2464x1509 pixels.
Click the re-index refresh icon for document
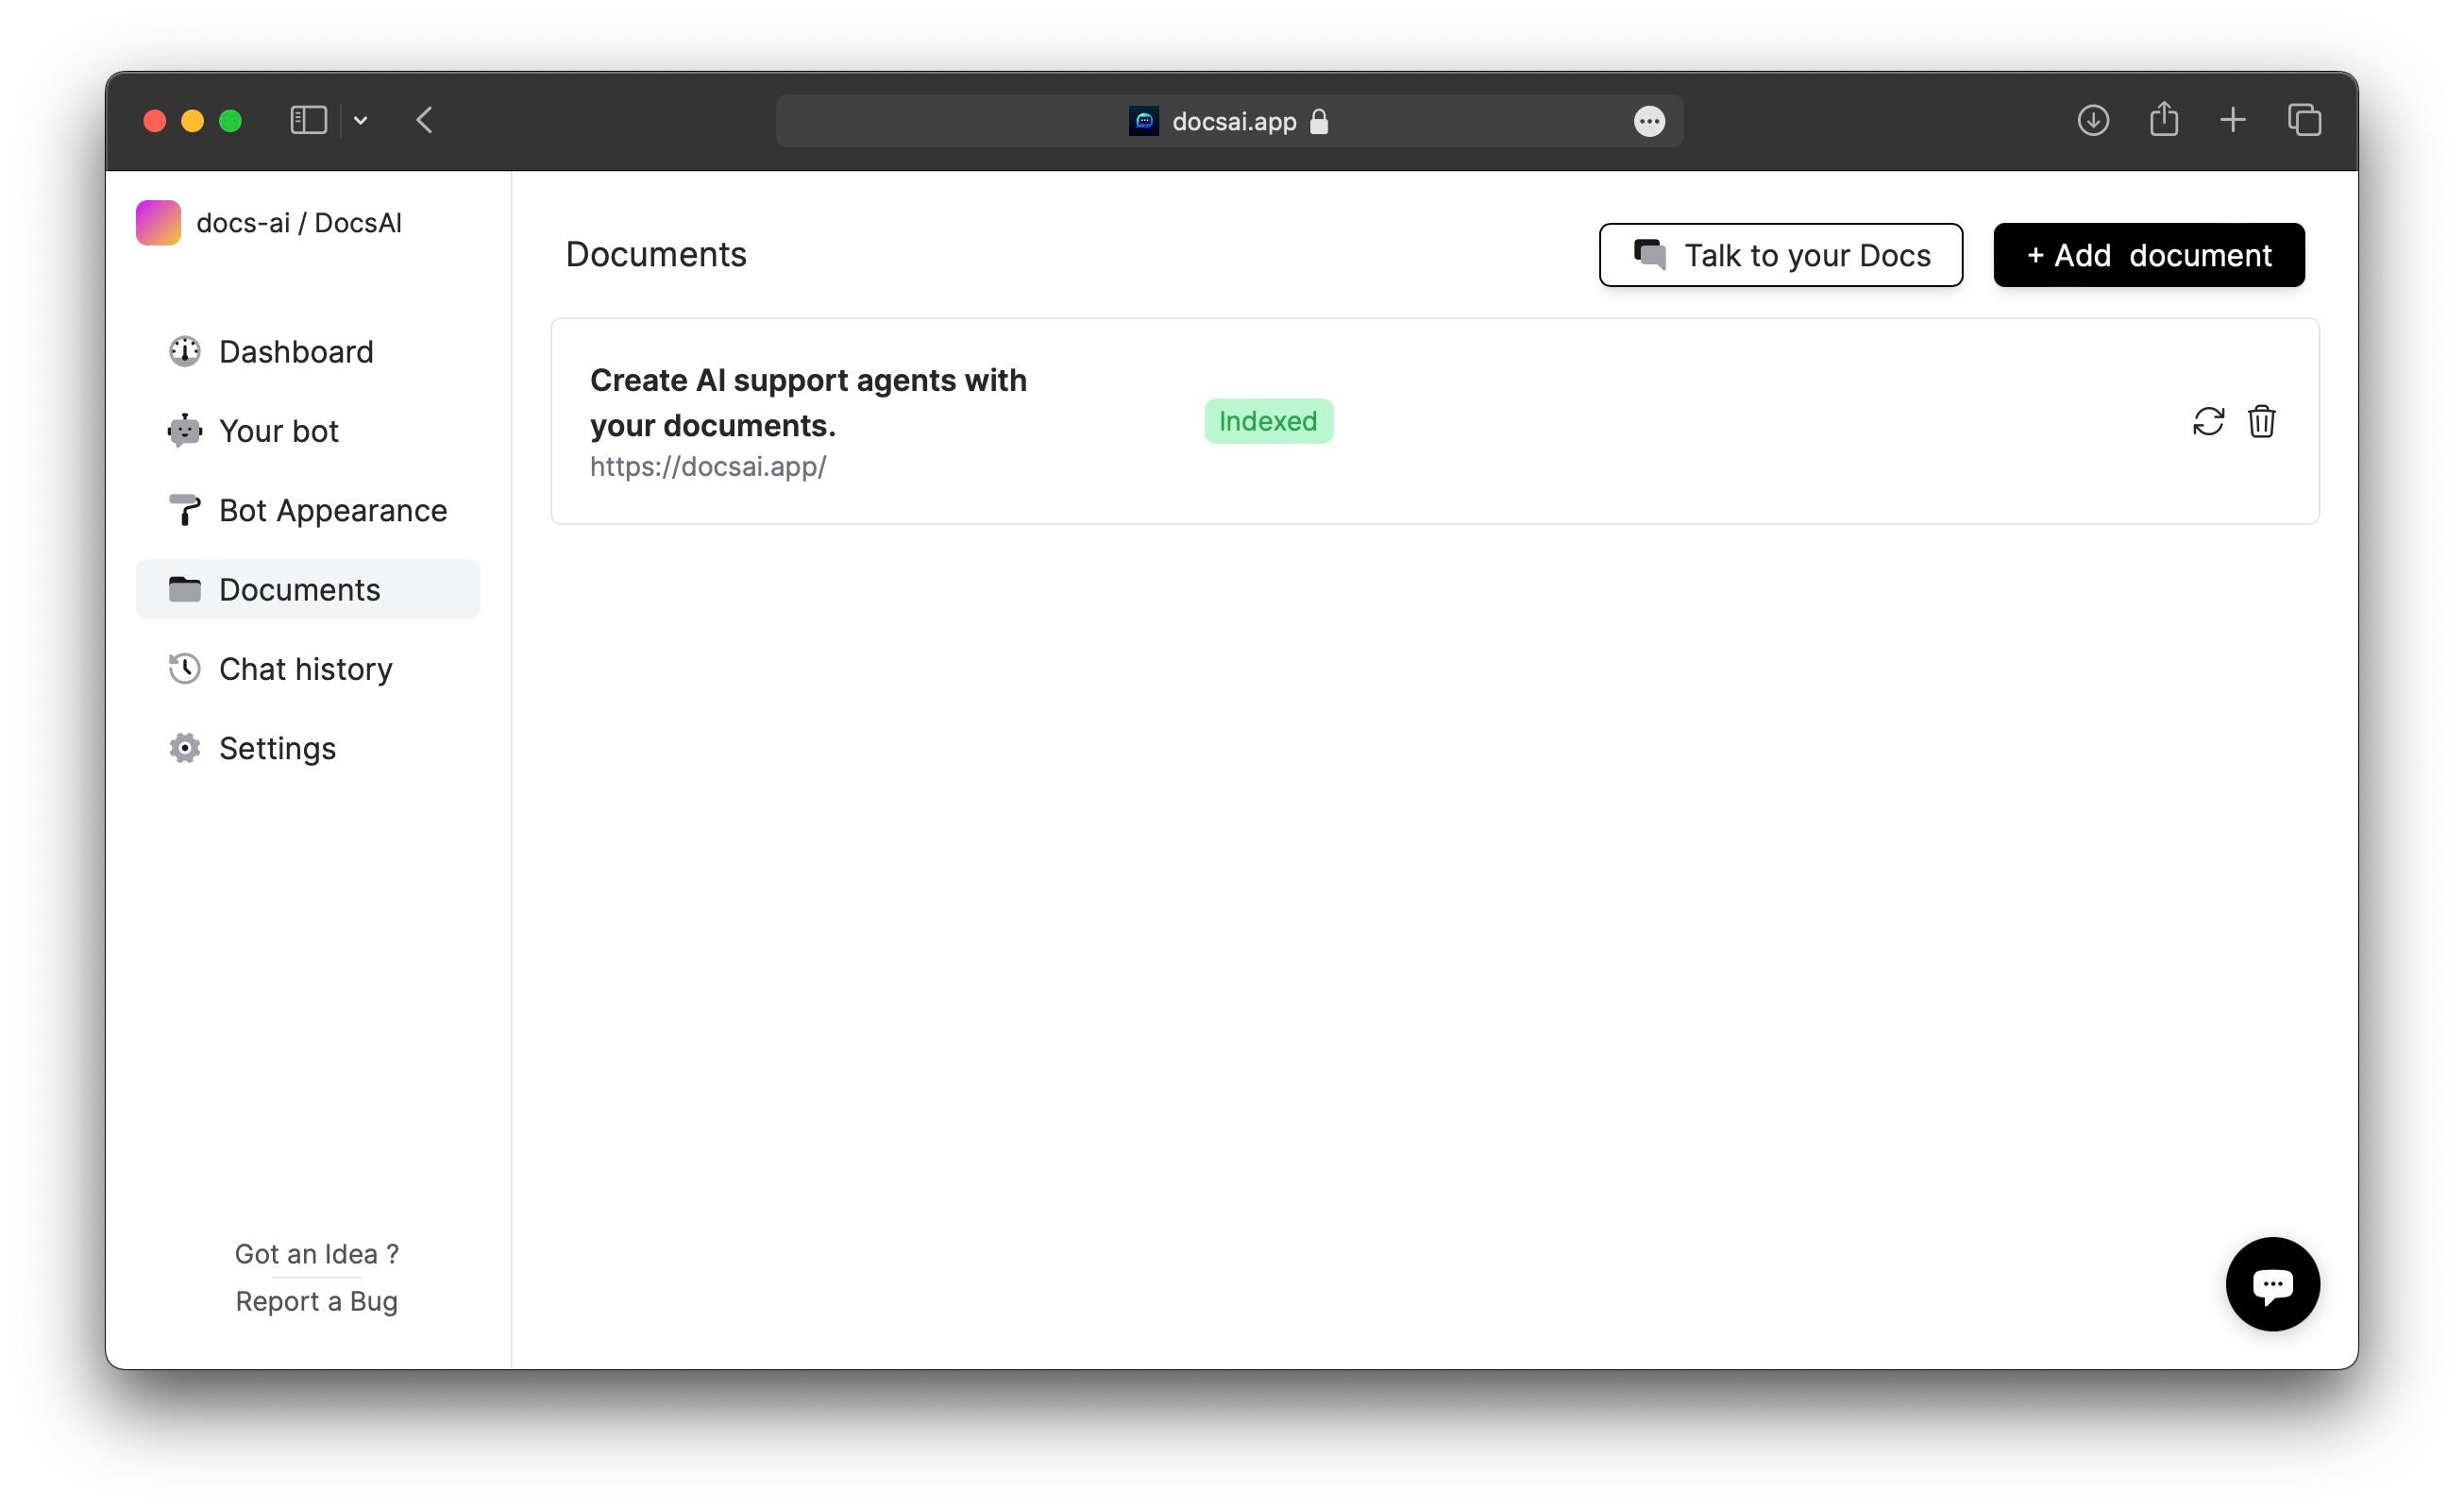(2208, 421)
